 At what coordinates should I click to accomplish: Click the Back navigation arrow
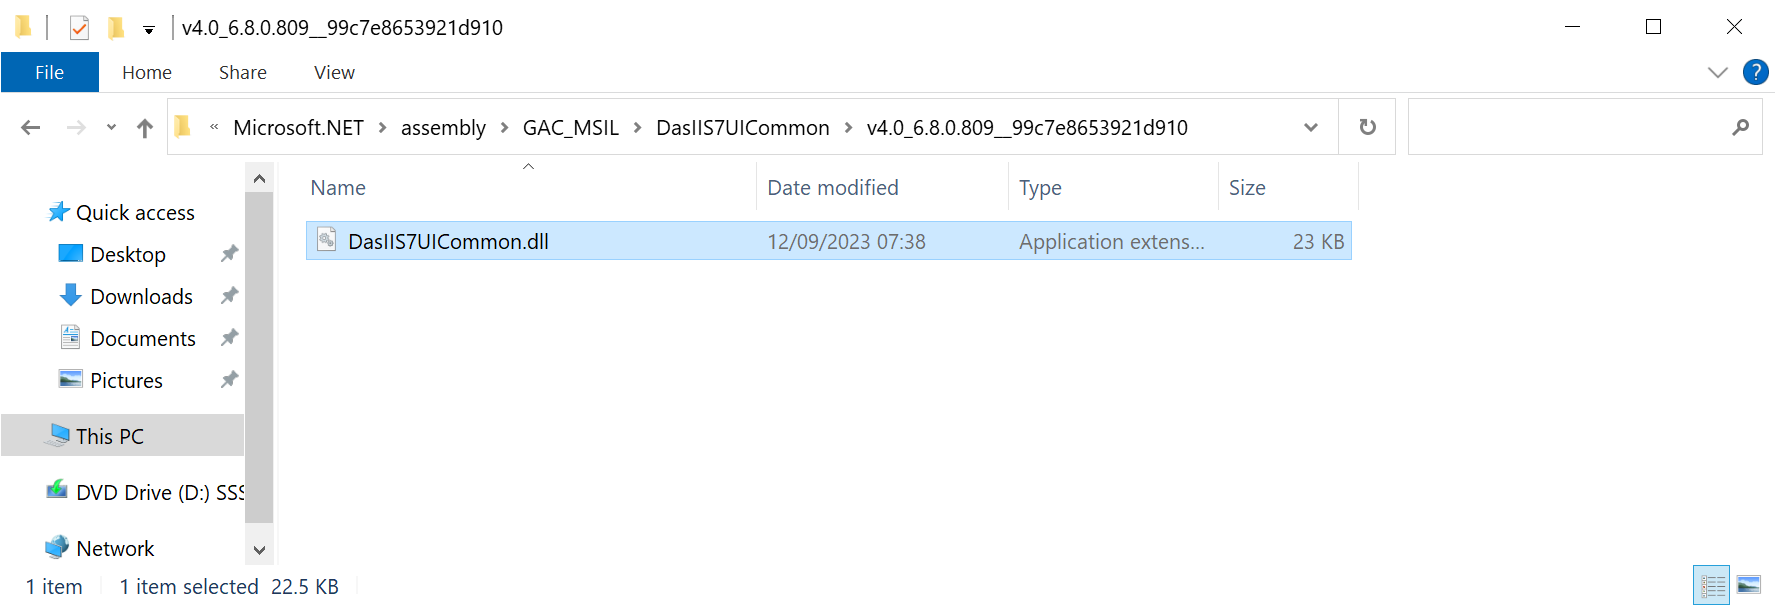pos(31,128)
